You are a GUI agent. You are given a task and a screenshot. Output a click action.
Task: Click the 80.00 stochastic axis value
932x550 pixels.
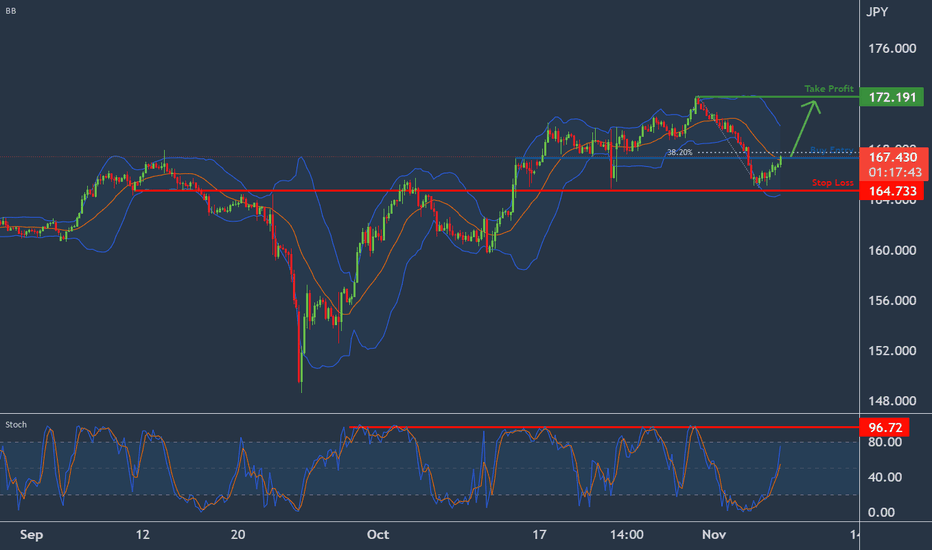tap(885, 442)
